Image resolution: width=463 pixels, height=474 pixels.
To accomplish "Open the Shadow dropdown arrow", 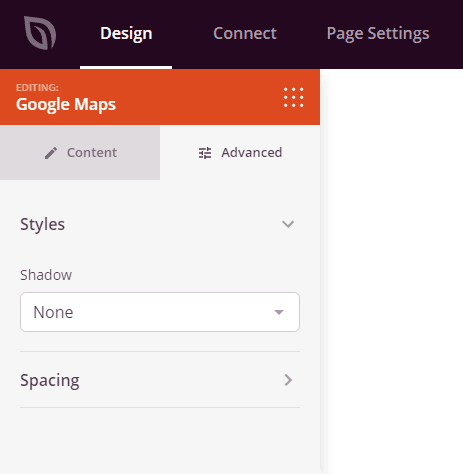I will [x=279, y=312].
